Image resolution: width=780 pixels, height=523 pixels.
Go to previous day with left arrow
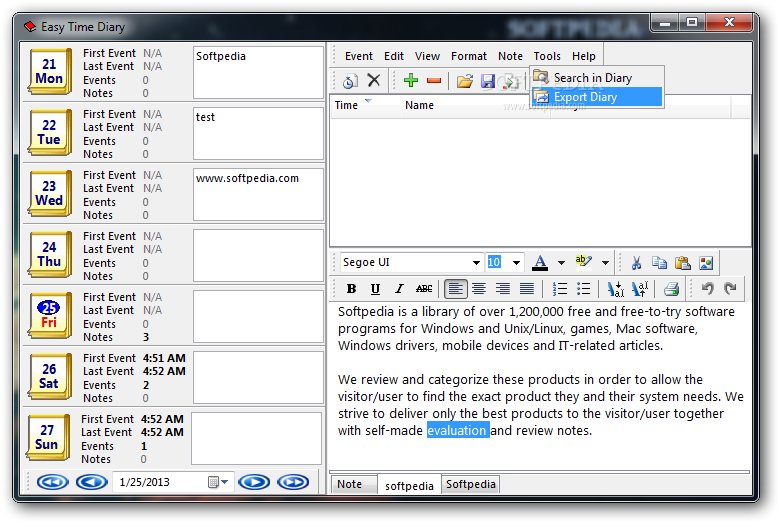pyautogui.click(x=92, y=482)
